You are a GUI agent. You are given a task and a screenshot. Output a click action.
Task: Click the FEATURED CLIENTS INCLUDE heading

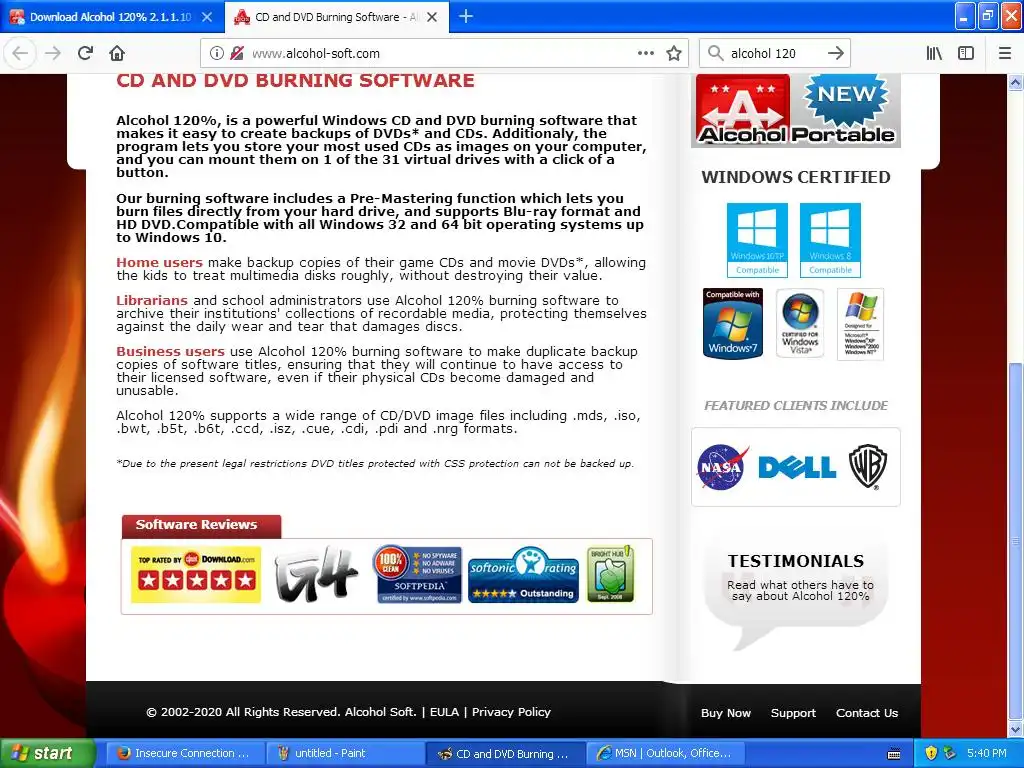pyautogui.click(x=795, y=406)
